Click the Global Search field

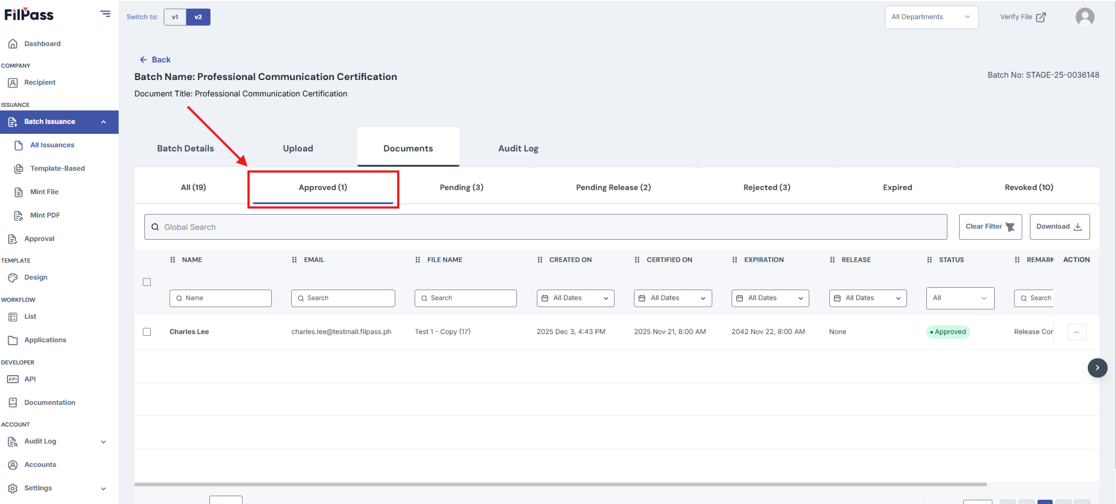pos(546,227)
